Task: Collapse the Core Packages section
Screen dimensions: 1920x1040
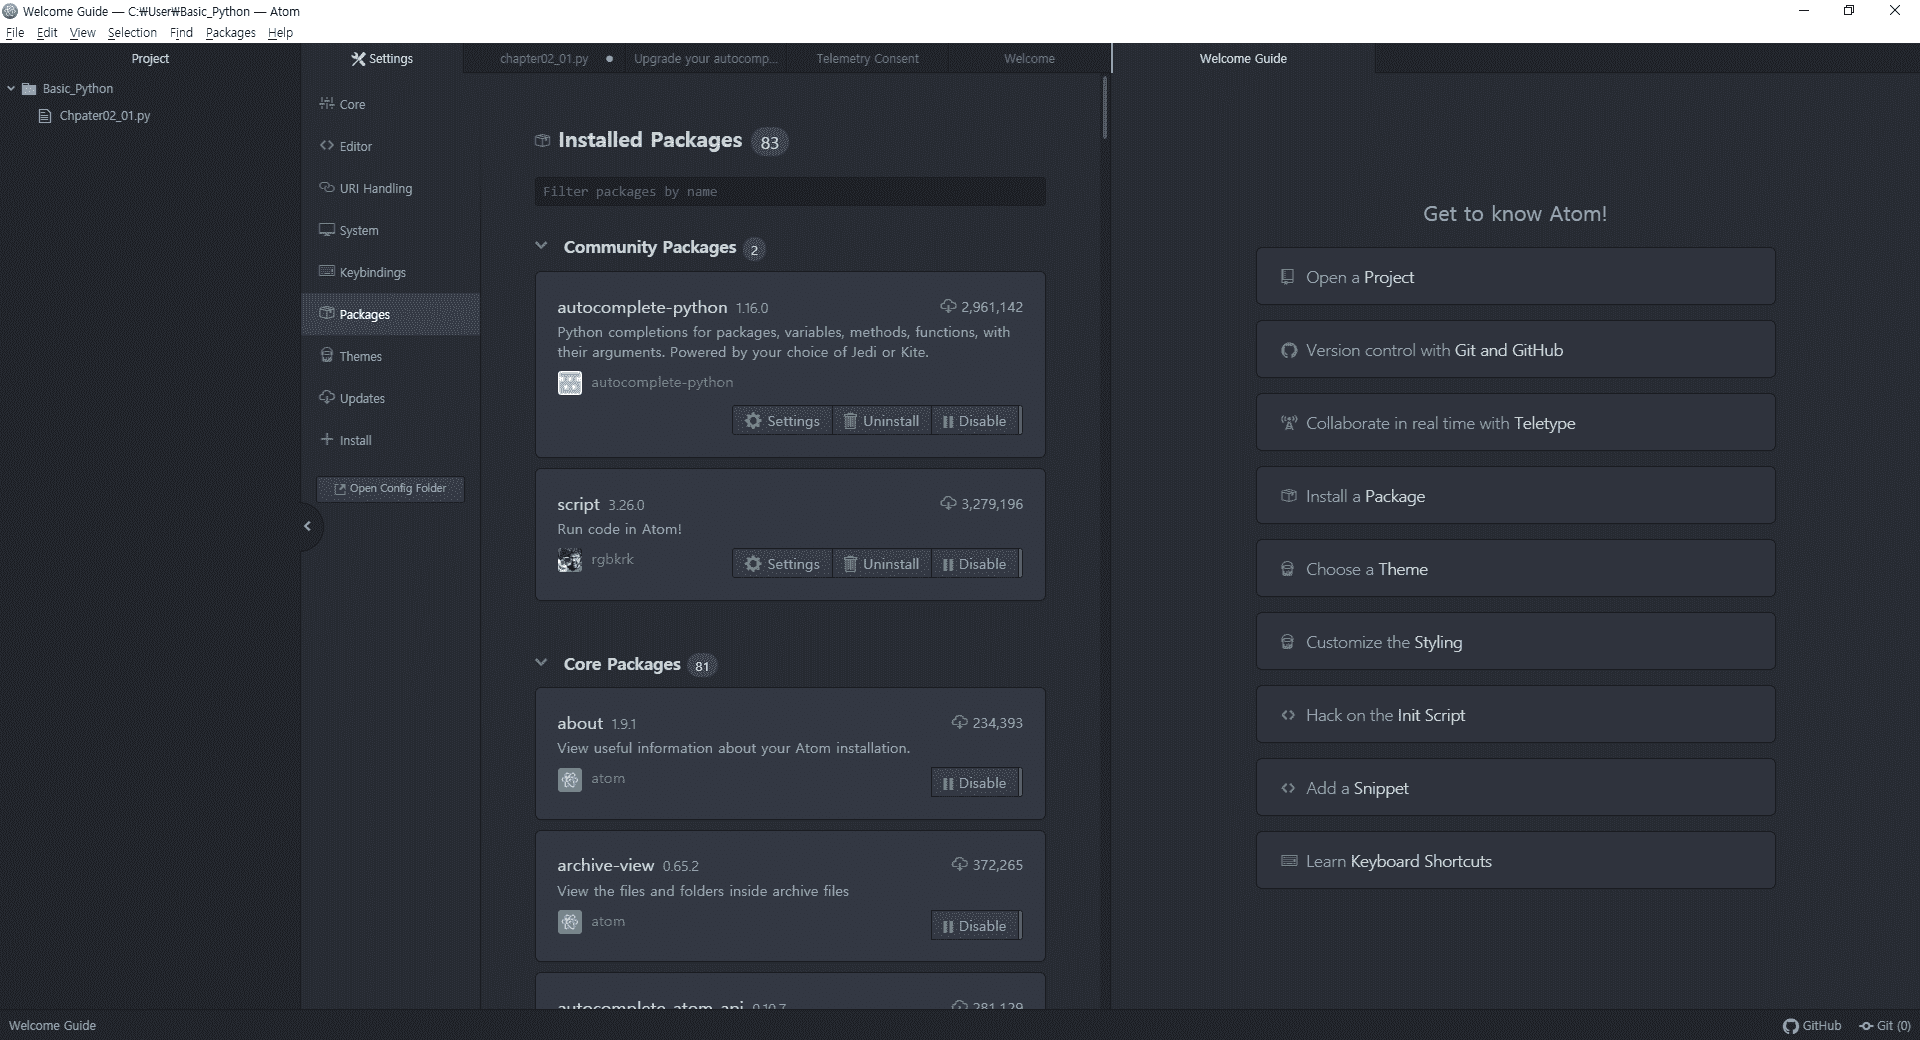Action: tap(541, 663)
